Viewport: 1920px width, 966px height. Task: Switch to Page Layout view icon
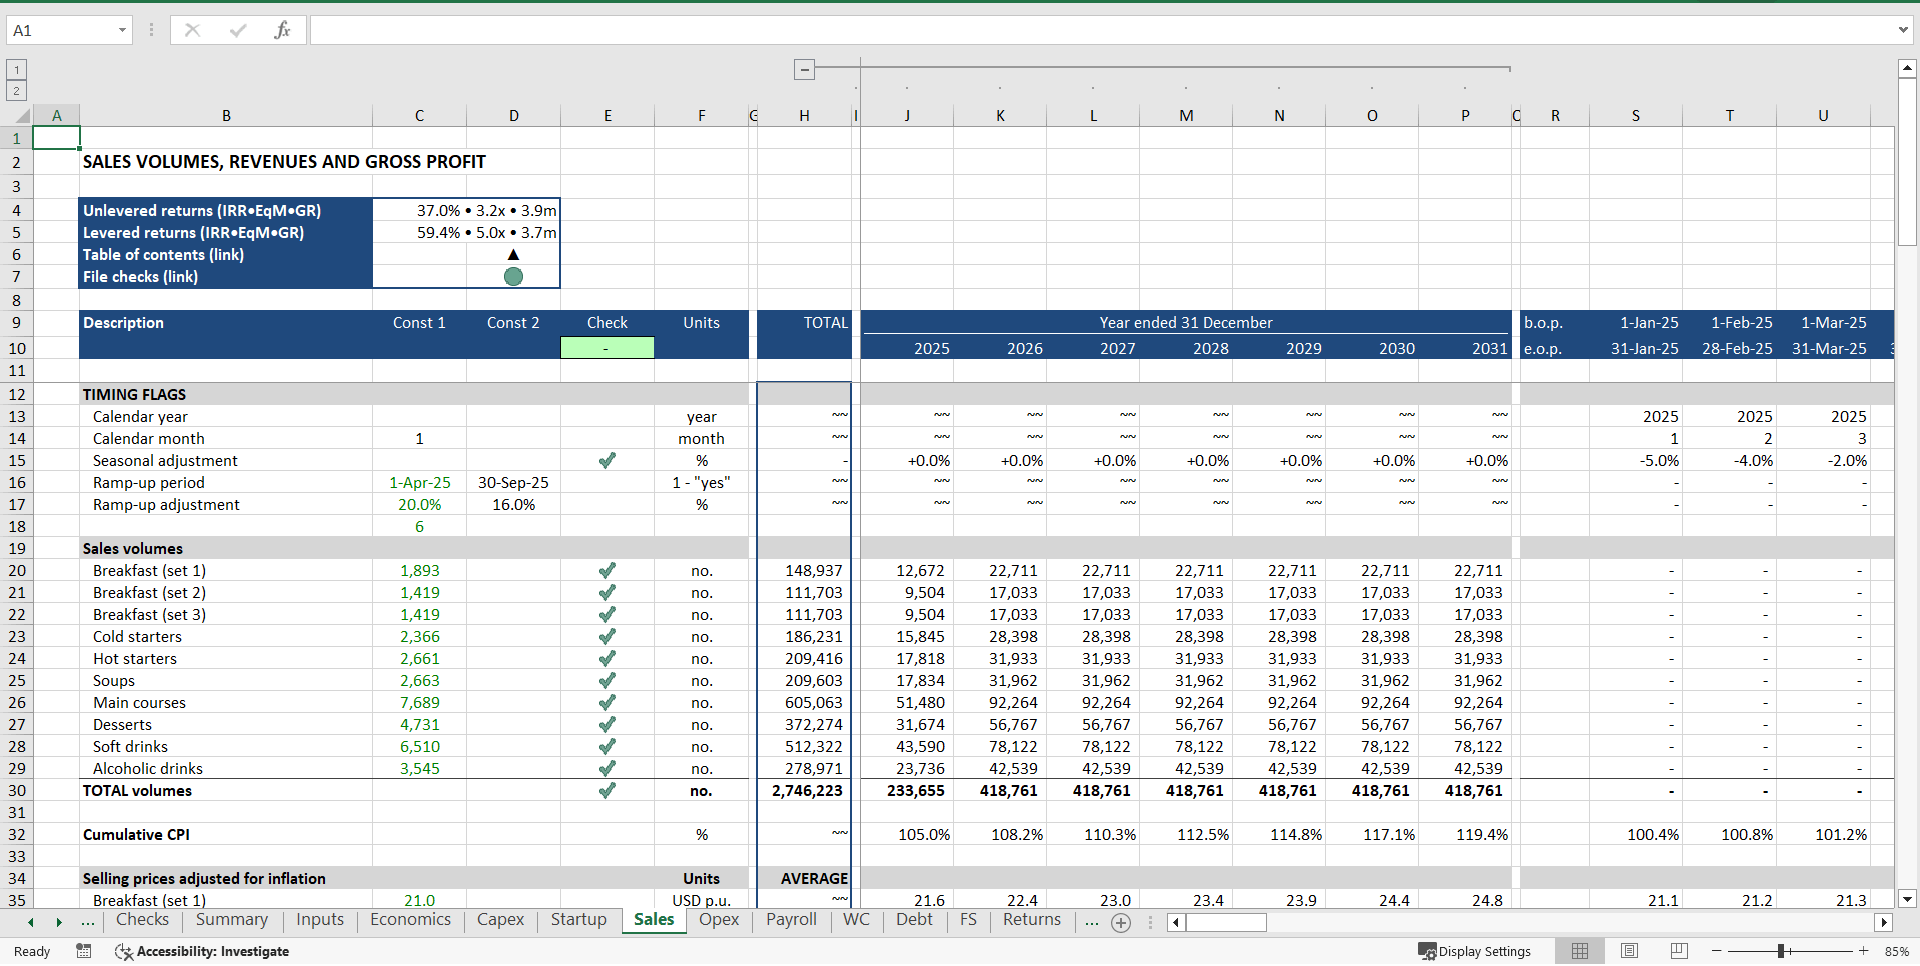click(1629, 951)
